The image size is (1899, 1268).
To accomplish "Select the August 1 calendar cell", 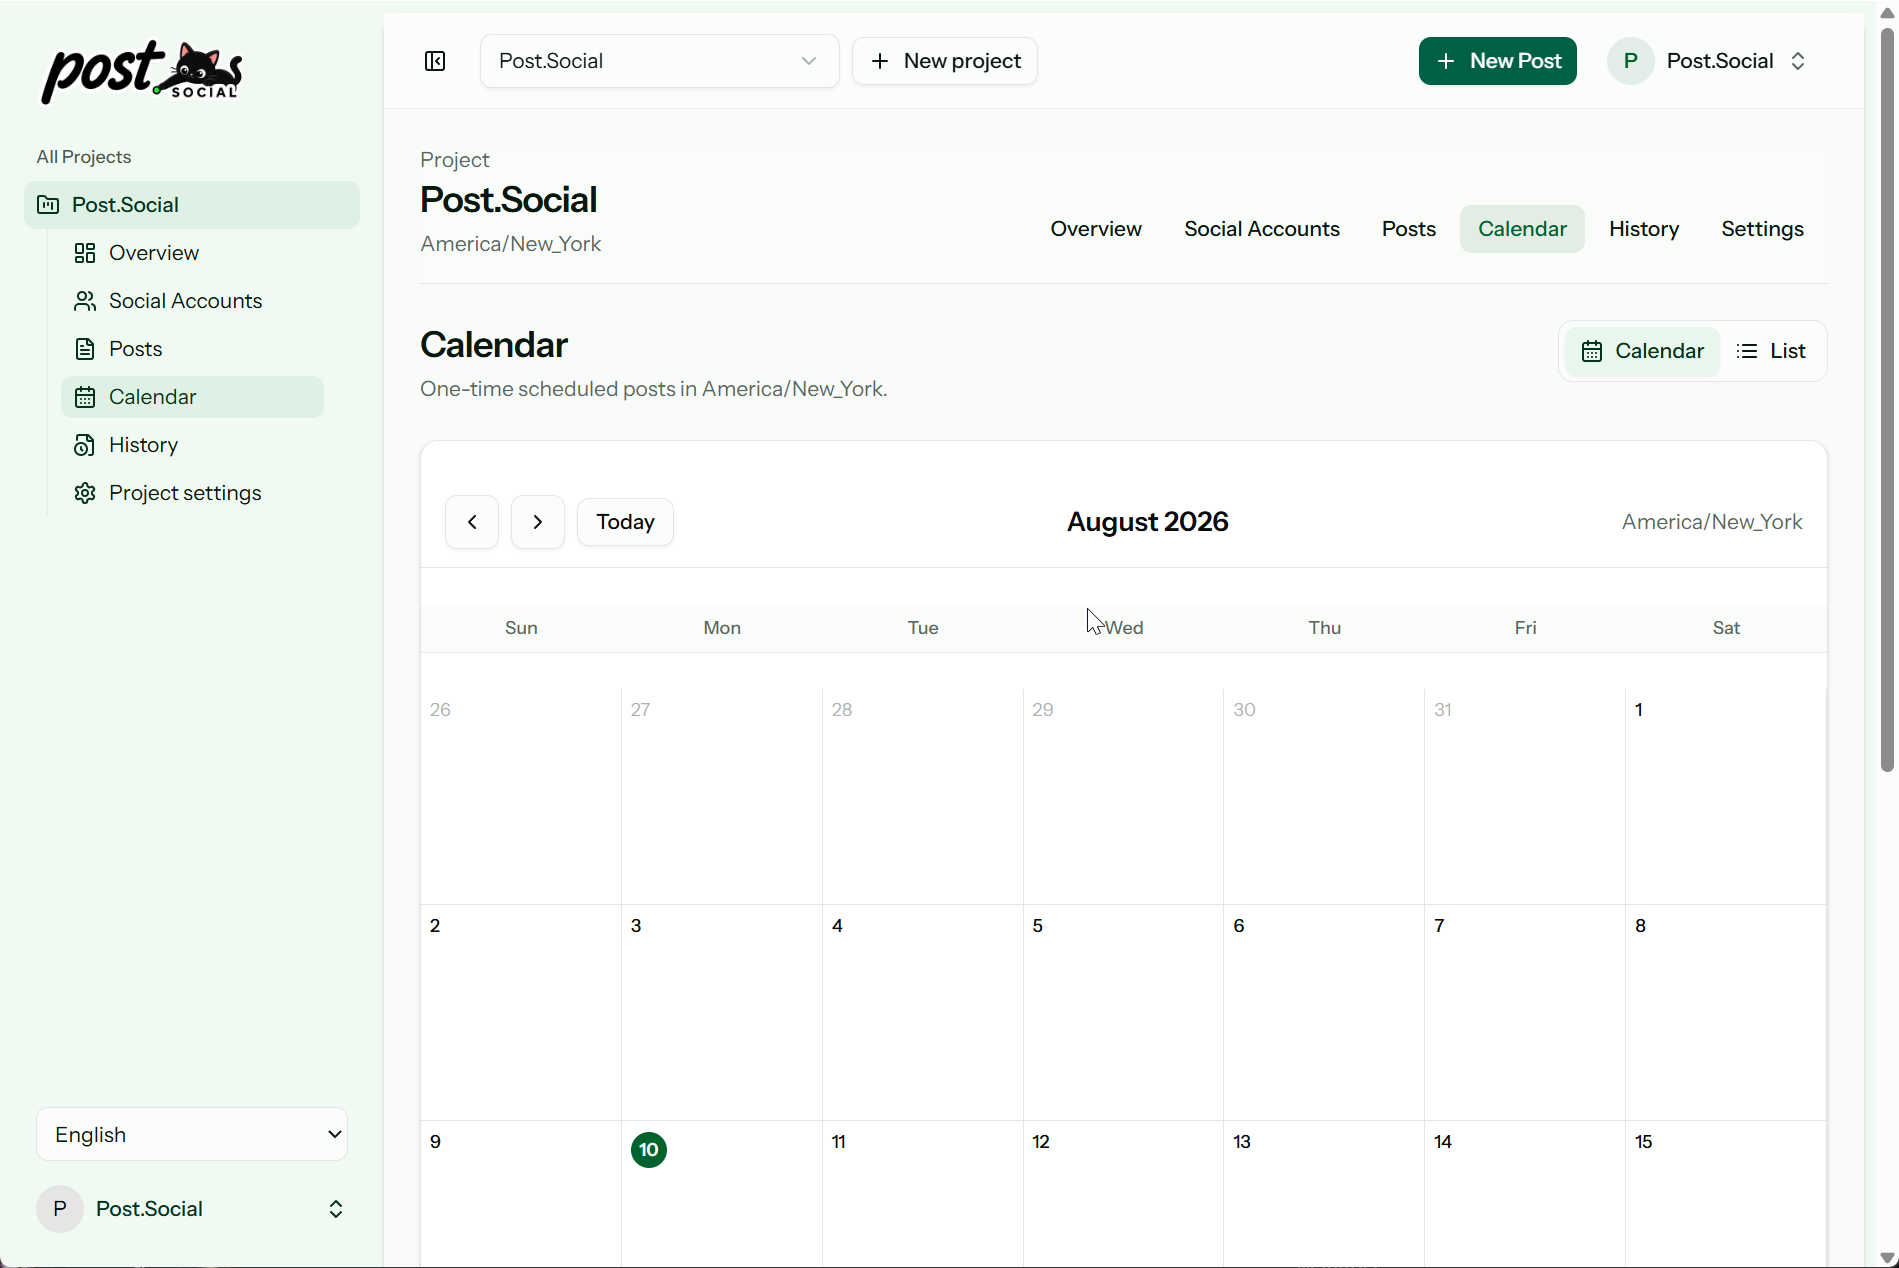I will pyautogui.click(x=1725, y=797).
